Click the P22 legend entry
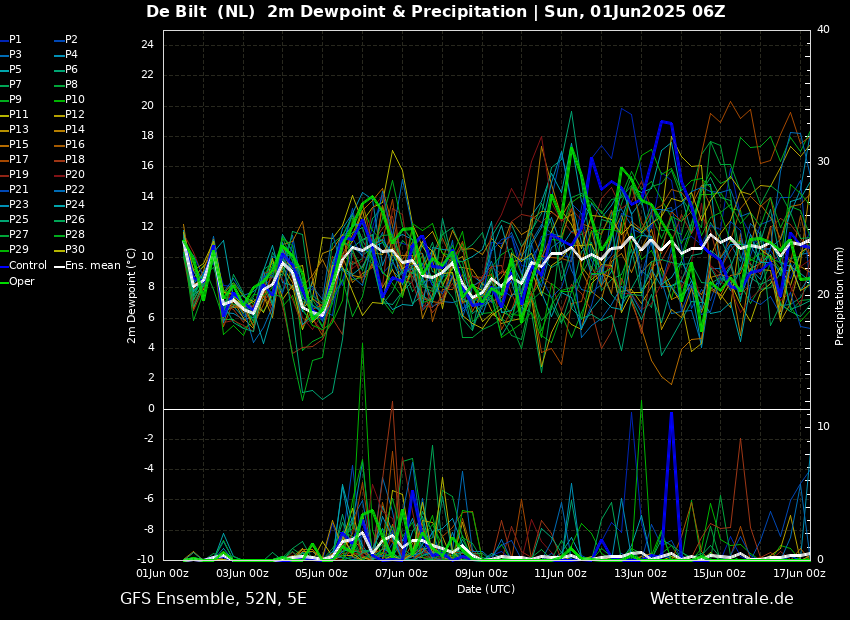 tap(69, 189)
